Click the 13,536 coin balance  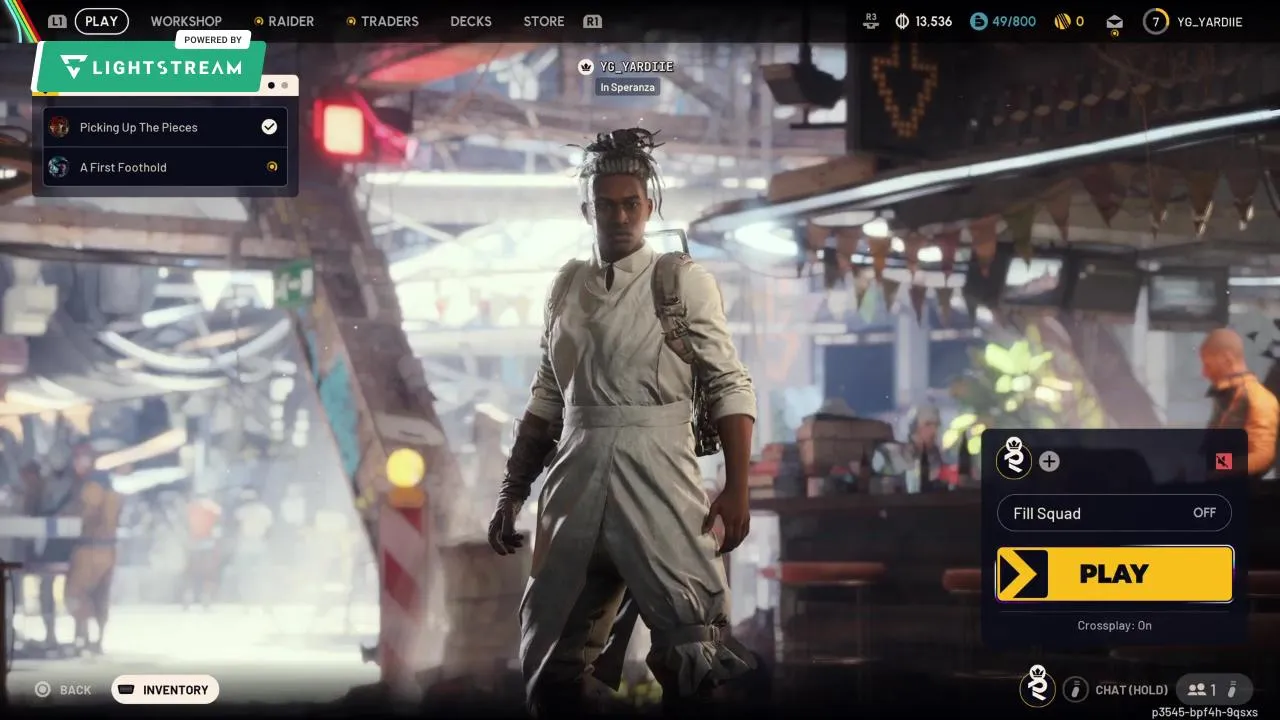click(x=934, y=21)
